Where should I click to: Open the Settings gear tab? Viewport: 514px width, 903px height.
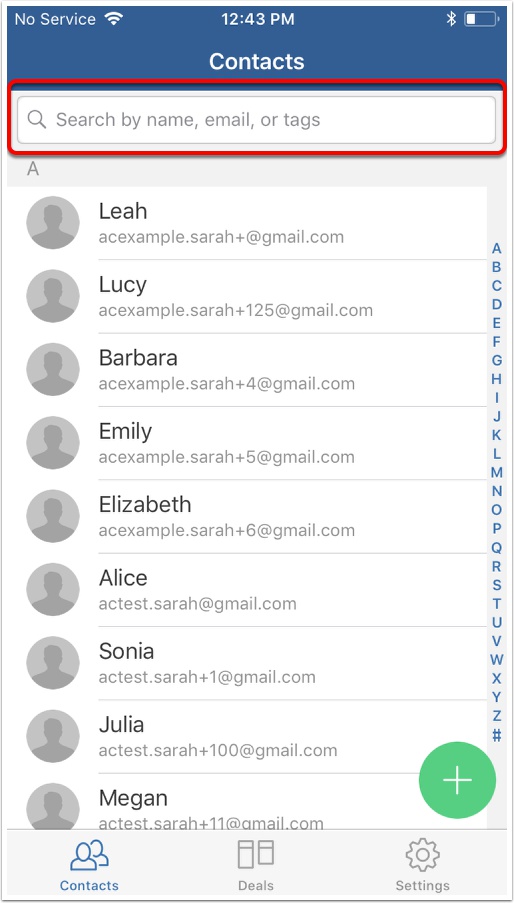tap(422, 865)
